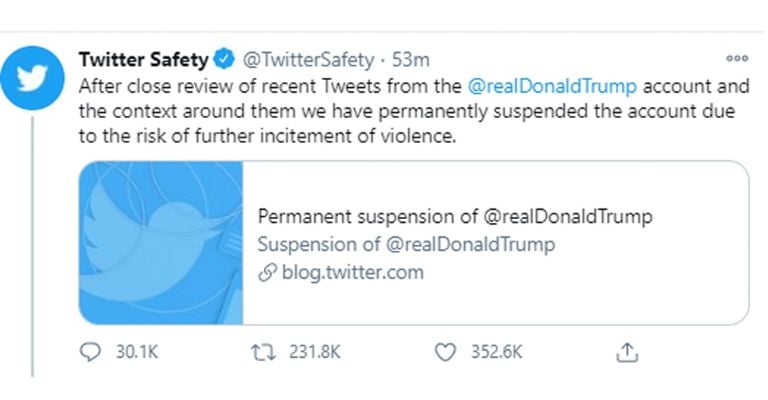Click the card subtitle 'Suspension of @realDonaldTrump'
This screenshot has height=400, width=768.
406,244
